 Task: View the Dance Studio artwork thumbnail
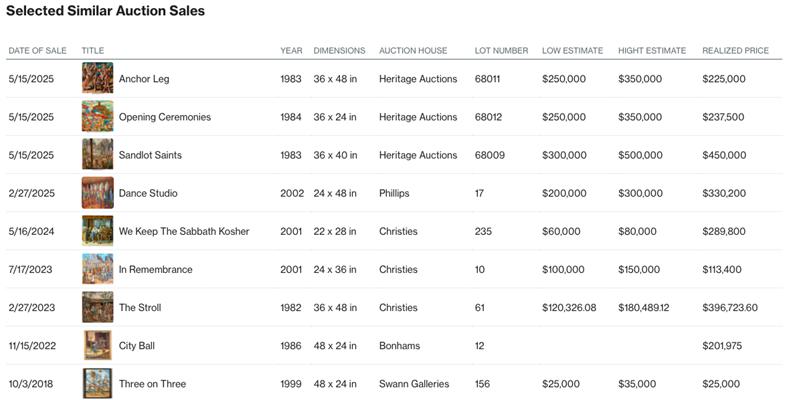[x=97, y=193]
